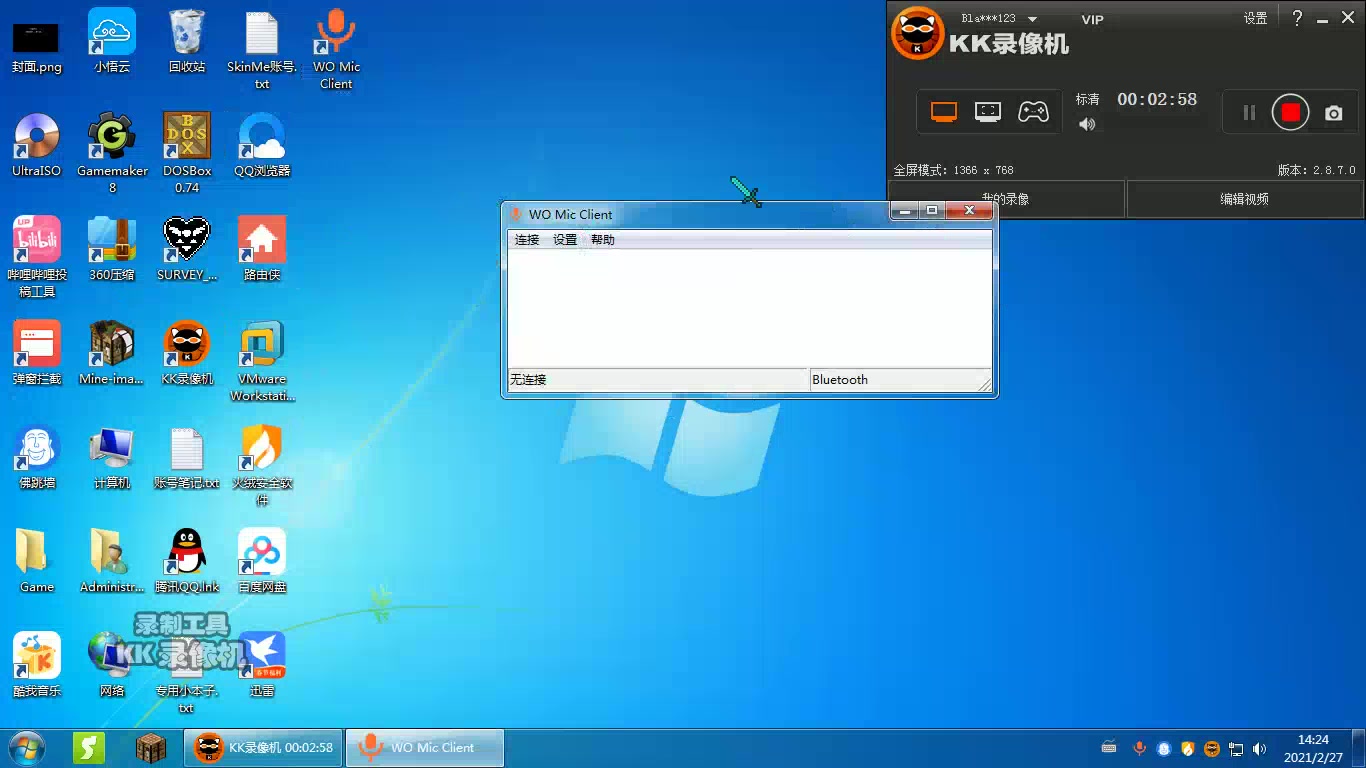Select the VMware Workstation desktop shortcut
Image resolution: width=1366 pixels, height=768 pixels.
(x=262, y=362)
